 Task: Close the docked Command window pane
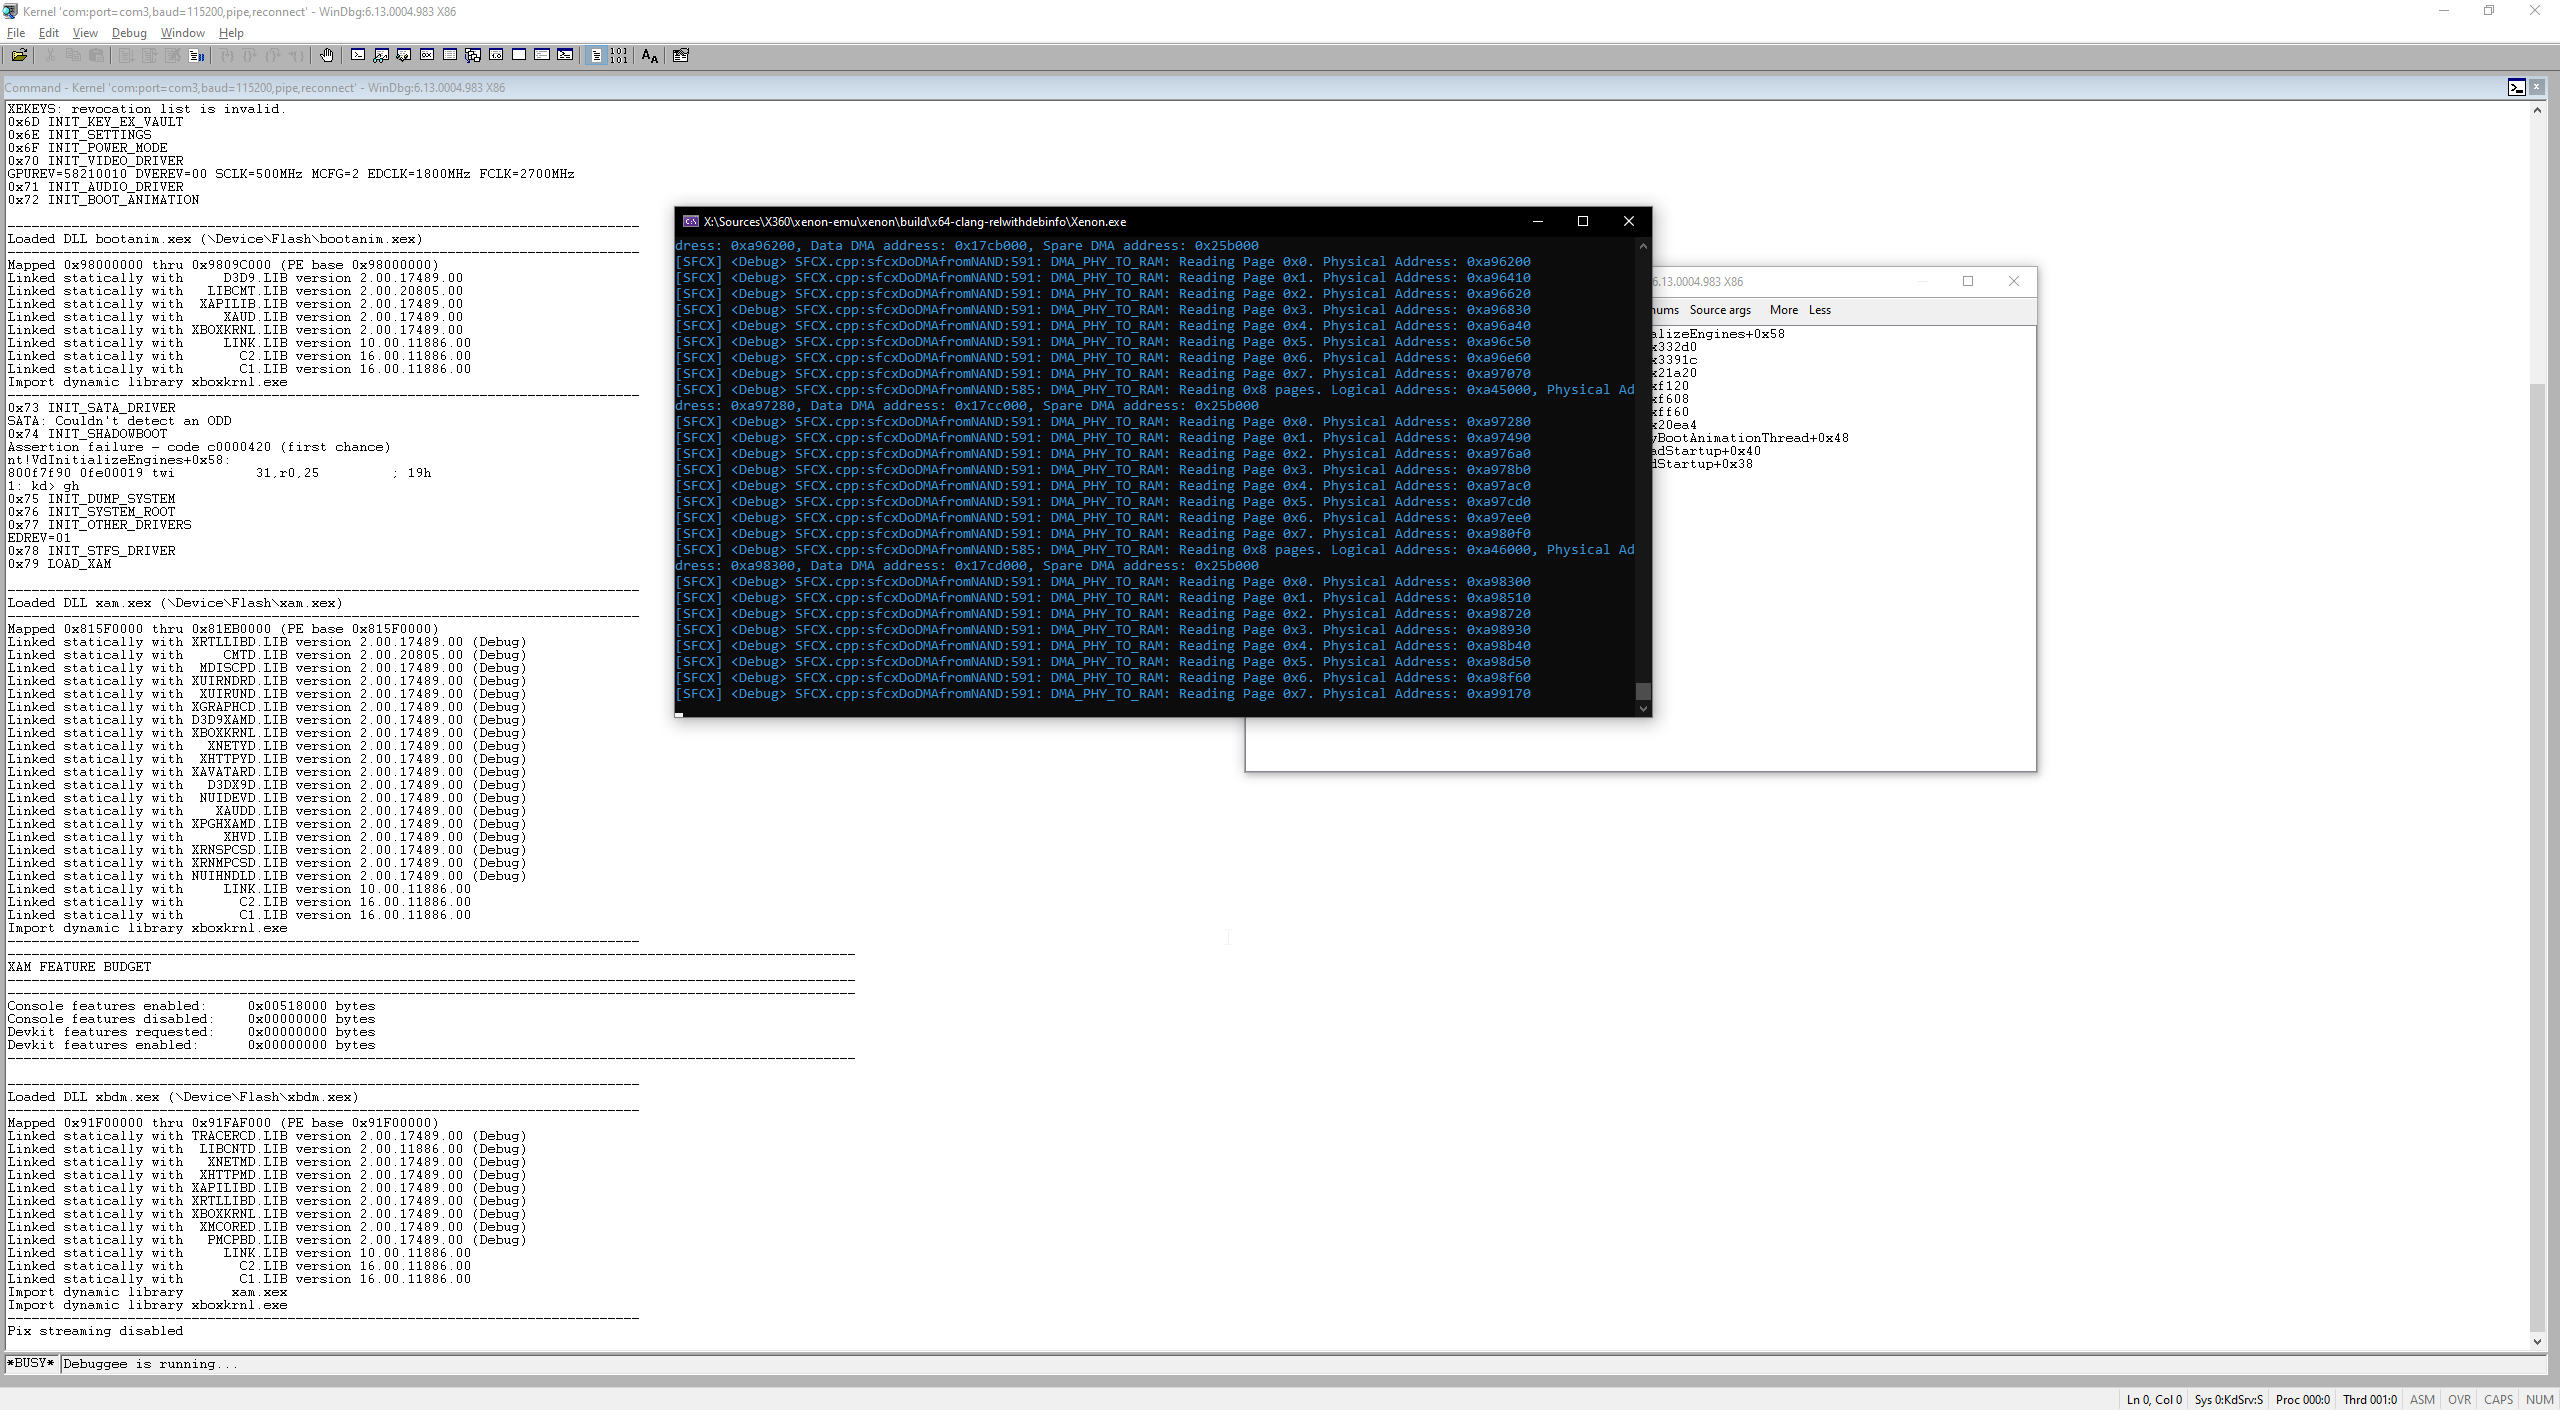(2536, 87)
